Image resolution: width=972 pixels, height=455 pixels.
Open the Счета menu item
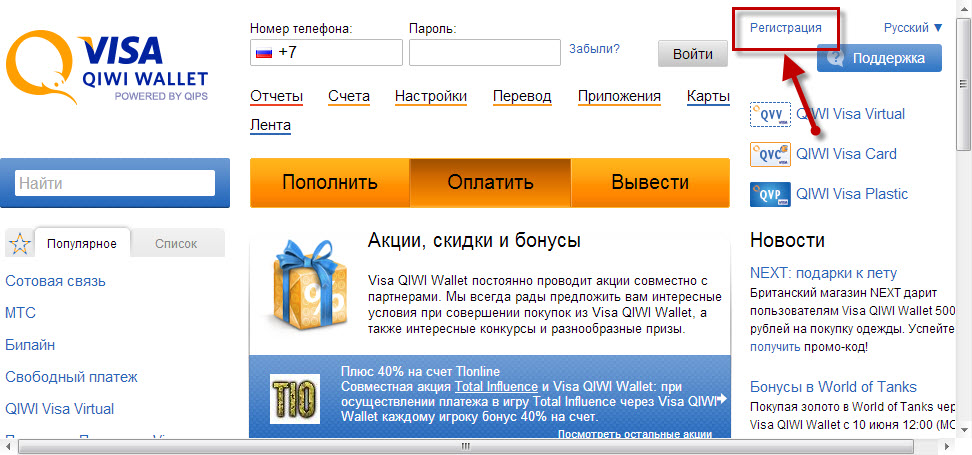(x=349, y=97)
